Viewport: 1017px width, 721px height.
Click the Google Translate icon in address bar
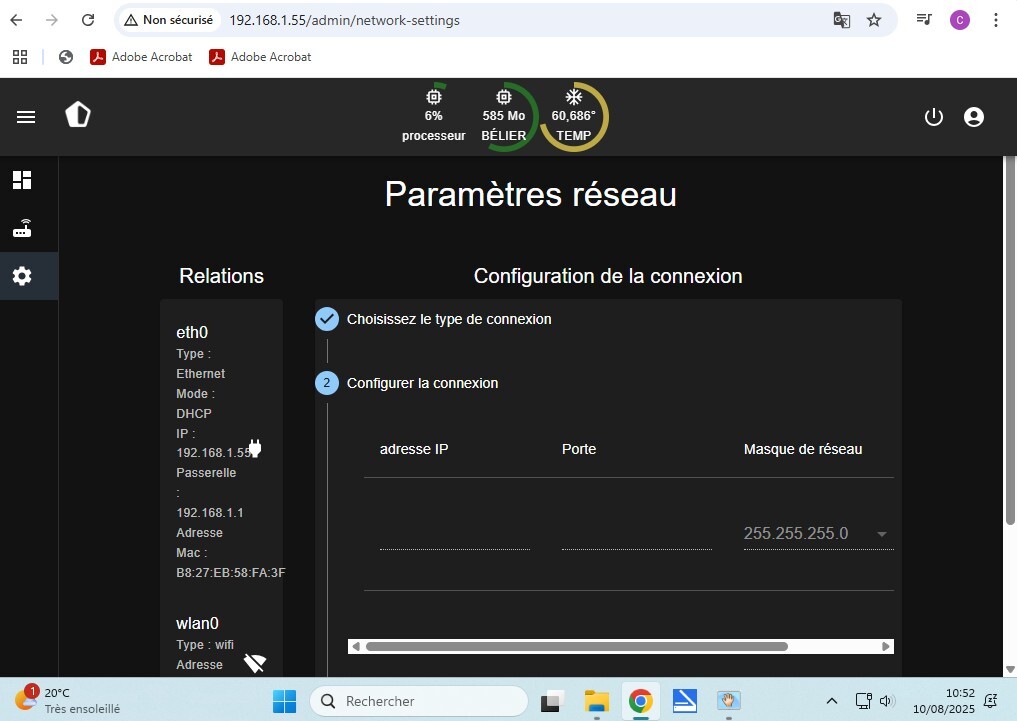coord(842,20)
